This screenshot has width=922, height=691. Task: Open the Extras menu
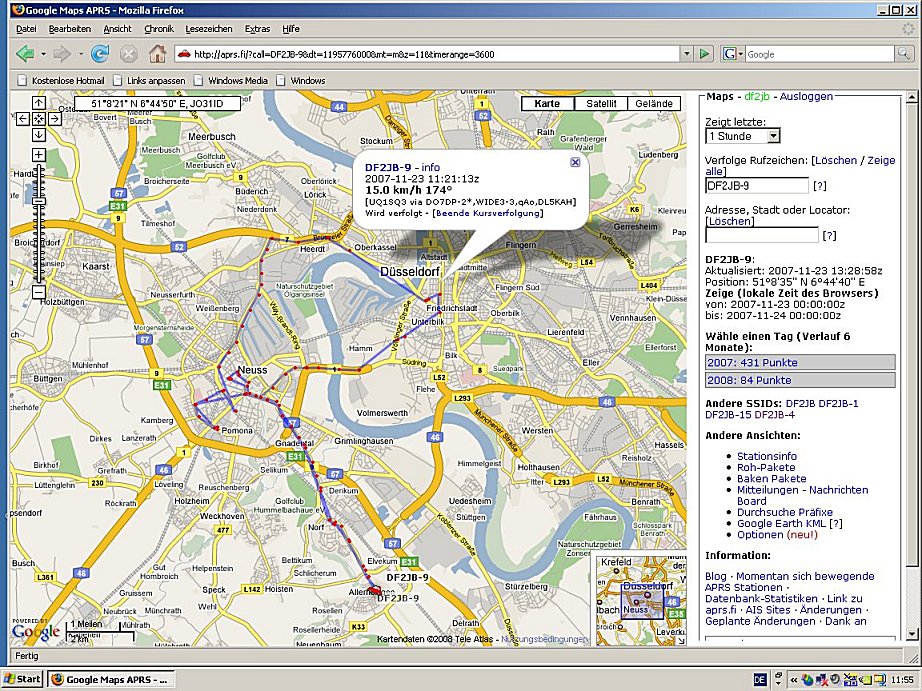click(x=258, y=29)
